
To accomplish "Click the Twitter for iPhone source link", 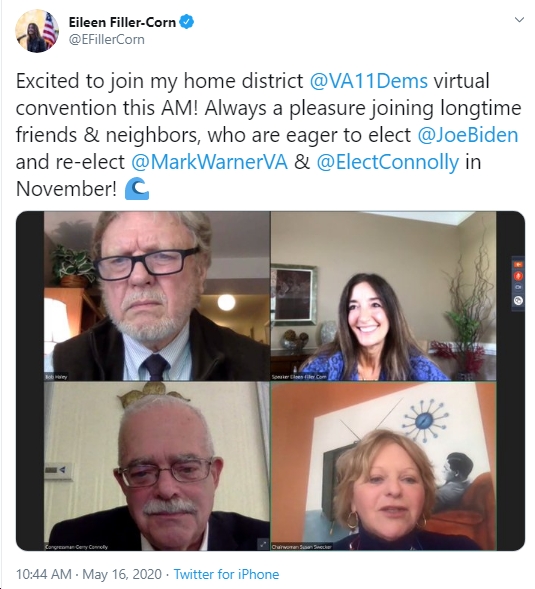I will [x=227, y=574].
